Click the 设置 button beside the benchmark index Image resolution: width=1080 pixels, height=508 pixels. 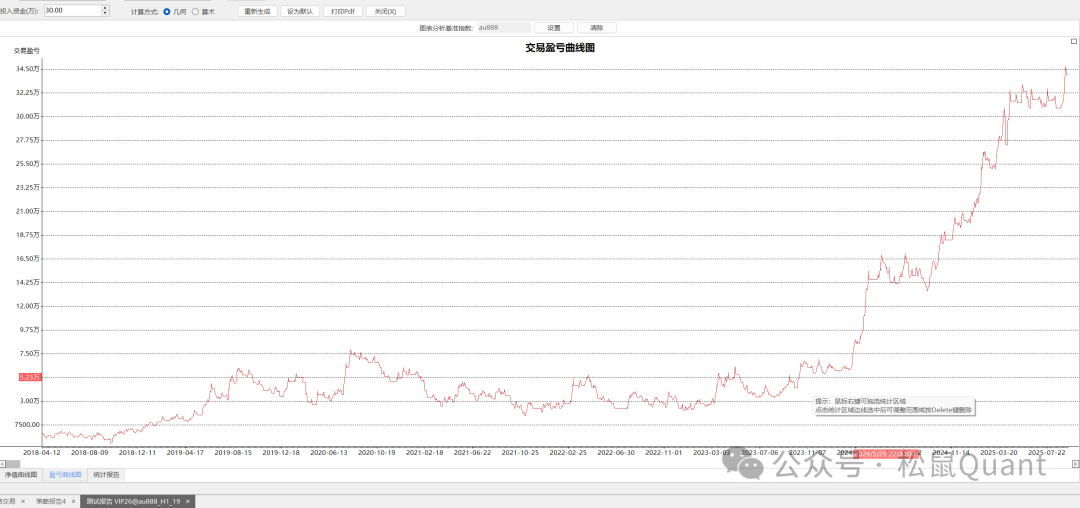coord(554,28)
